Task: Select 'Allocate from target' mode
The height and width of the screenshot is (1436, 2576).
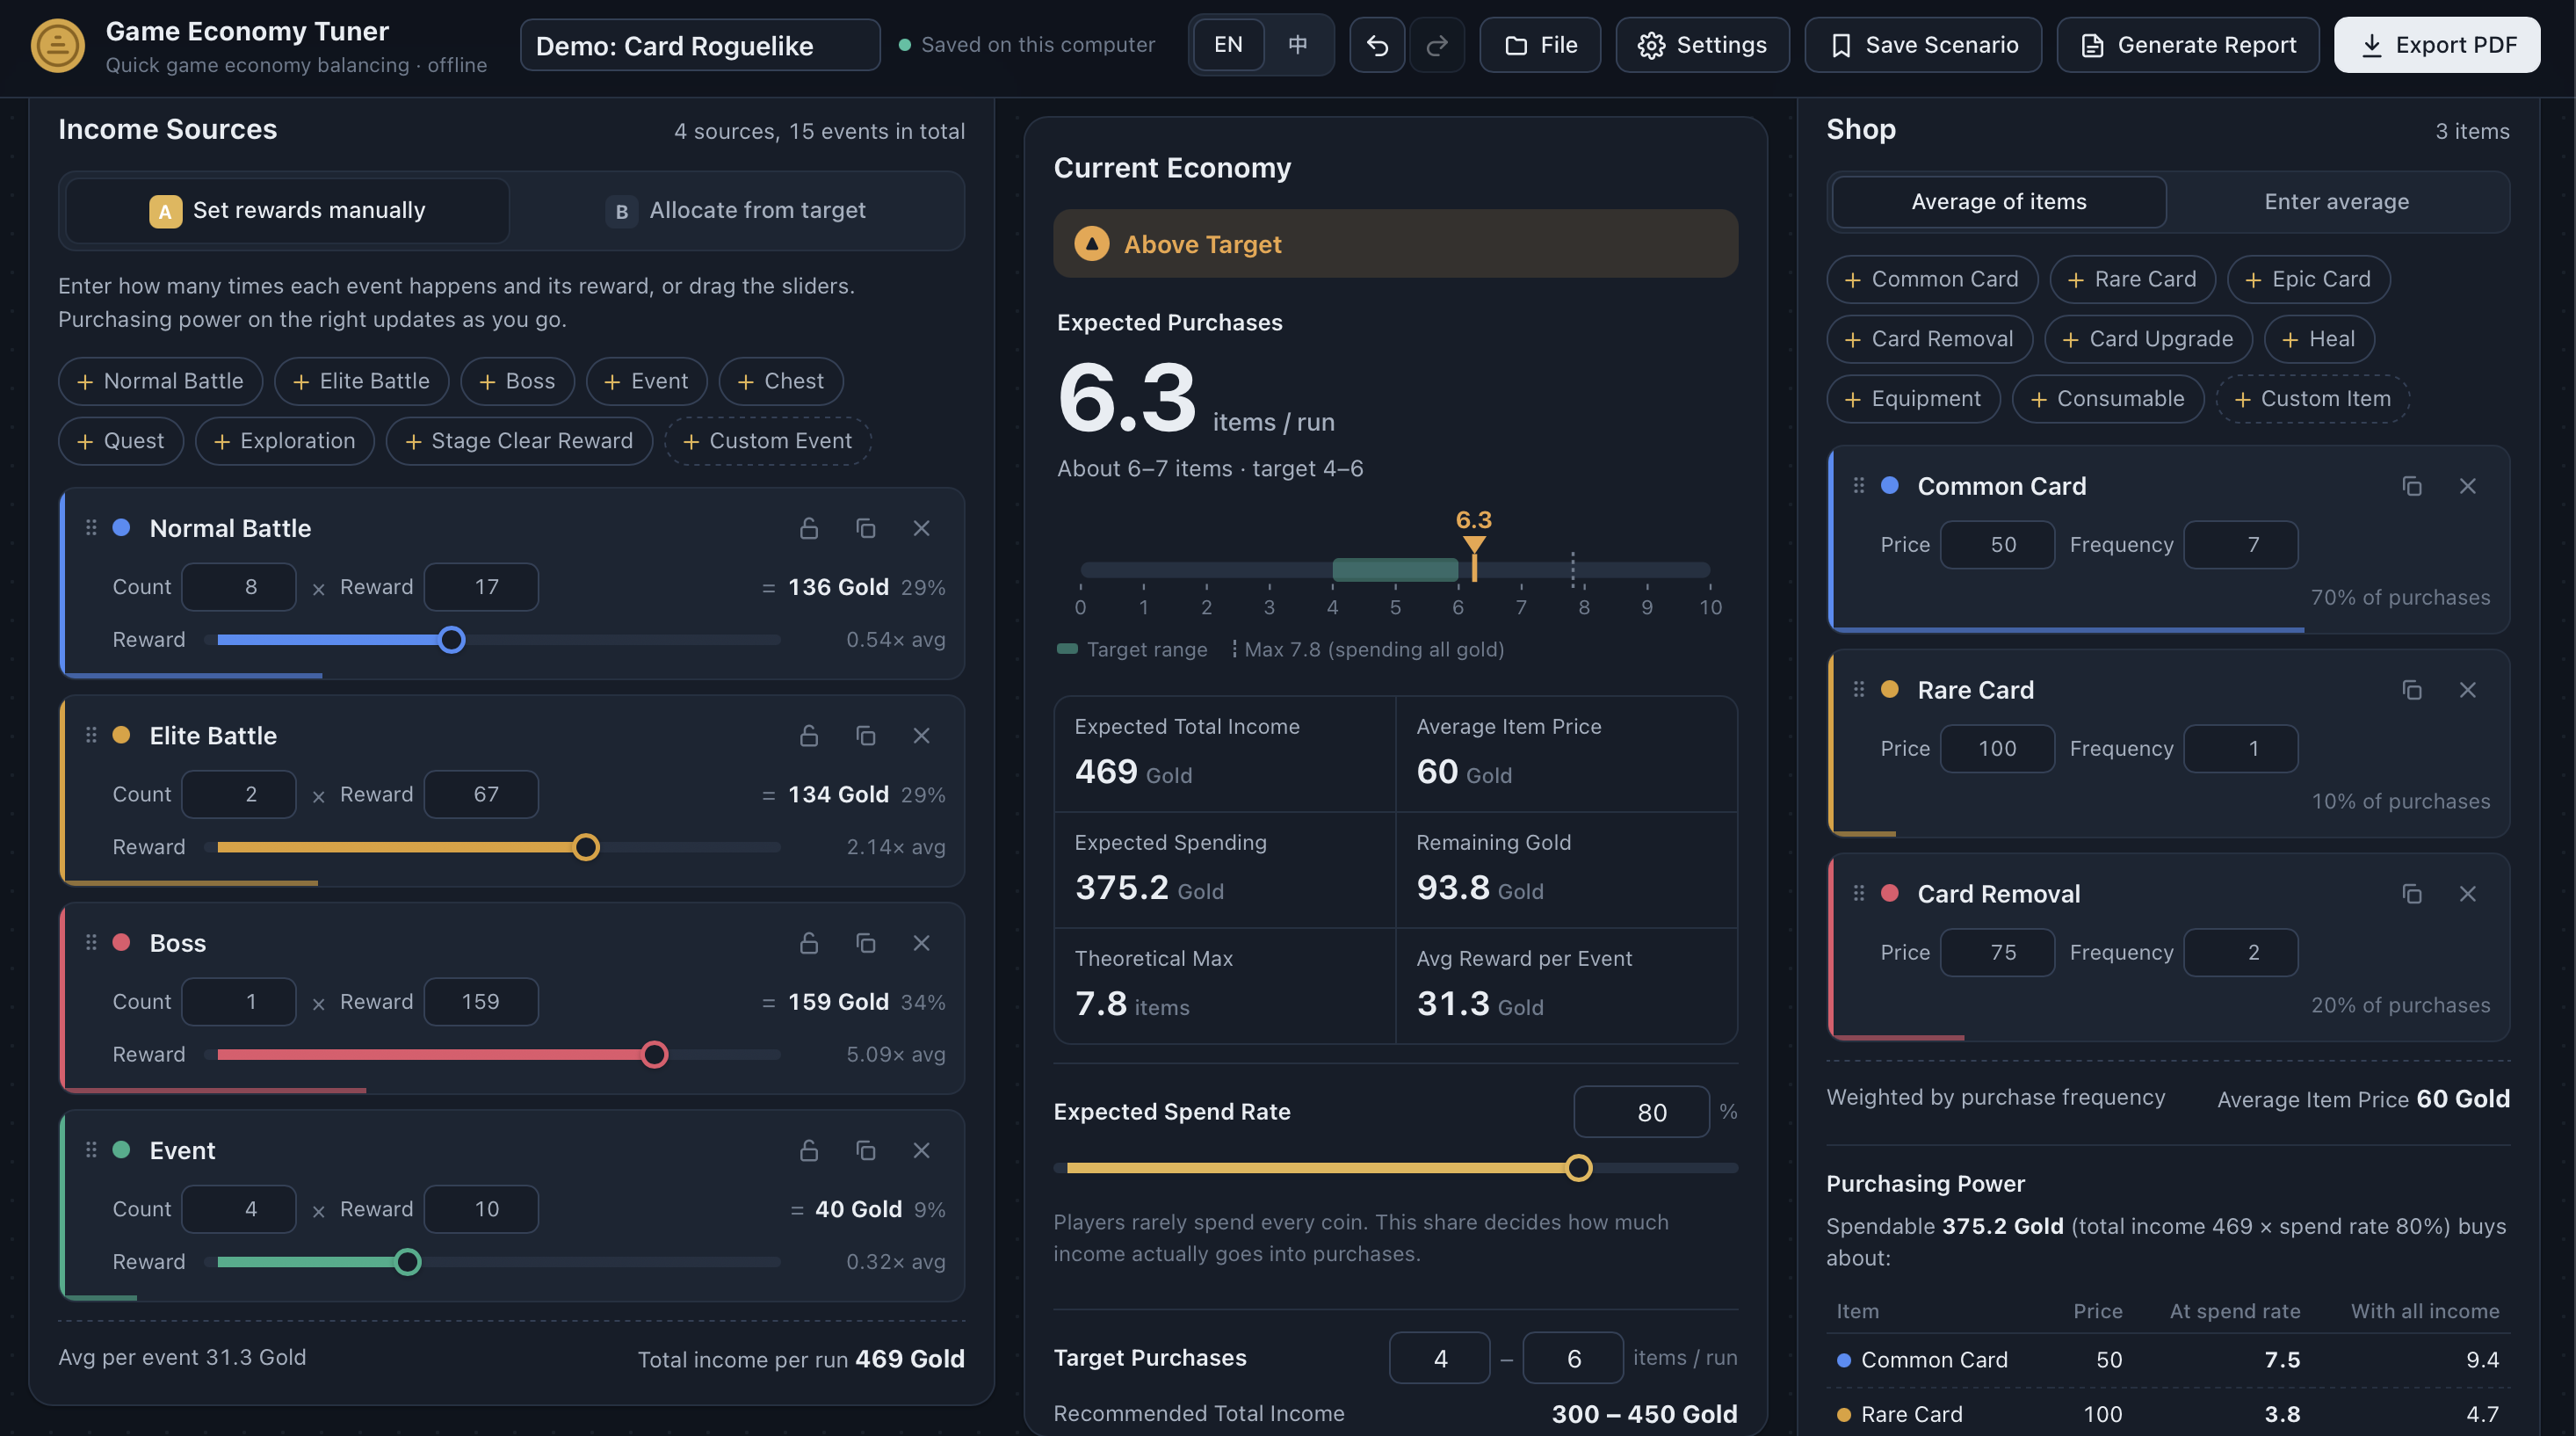Action: (x=736, y=211)
